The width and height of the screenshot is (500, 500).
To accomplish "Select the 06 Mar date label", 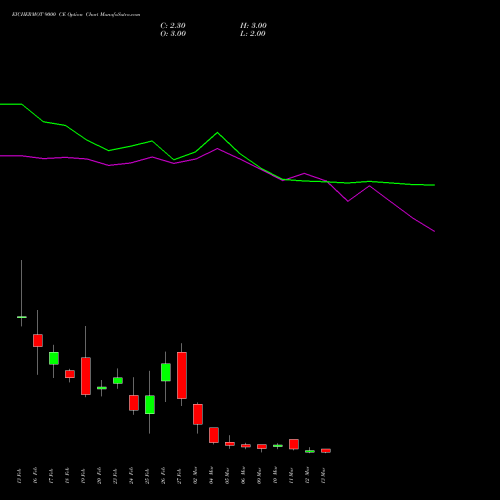I will [x=243, y=475].
